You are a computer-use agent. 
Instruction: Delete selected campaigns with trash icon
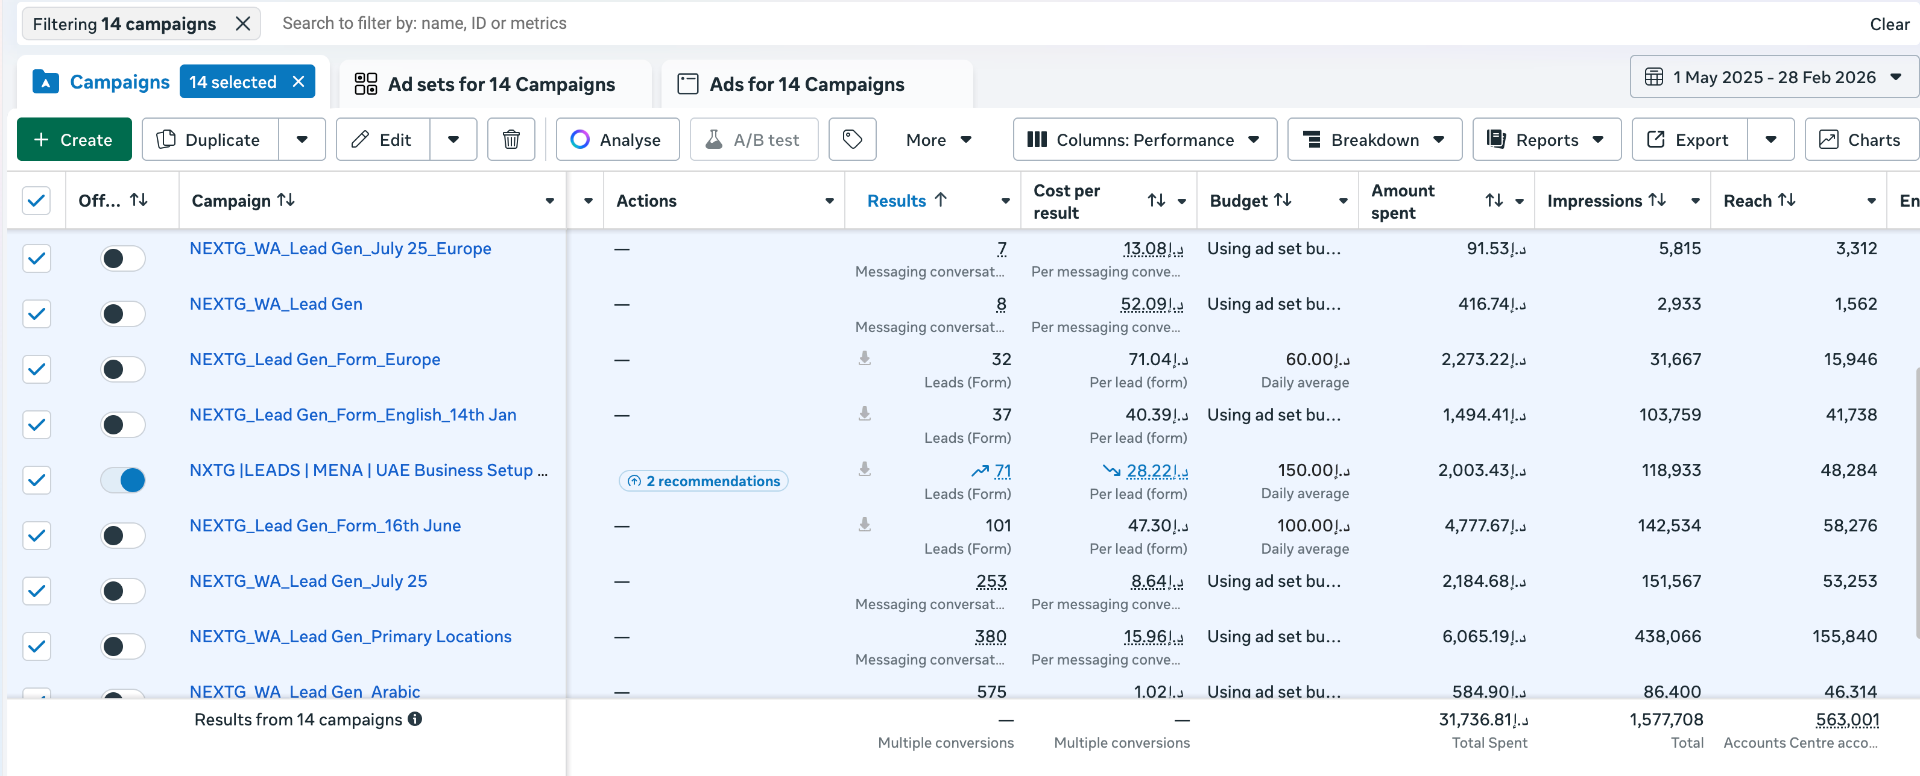click(511, 140)
